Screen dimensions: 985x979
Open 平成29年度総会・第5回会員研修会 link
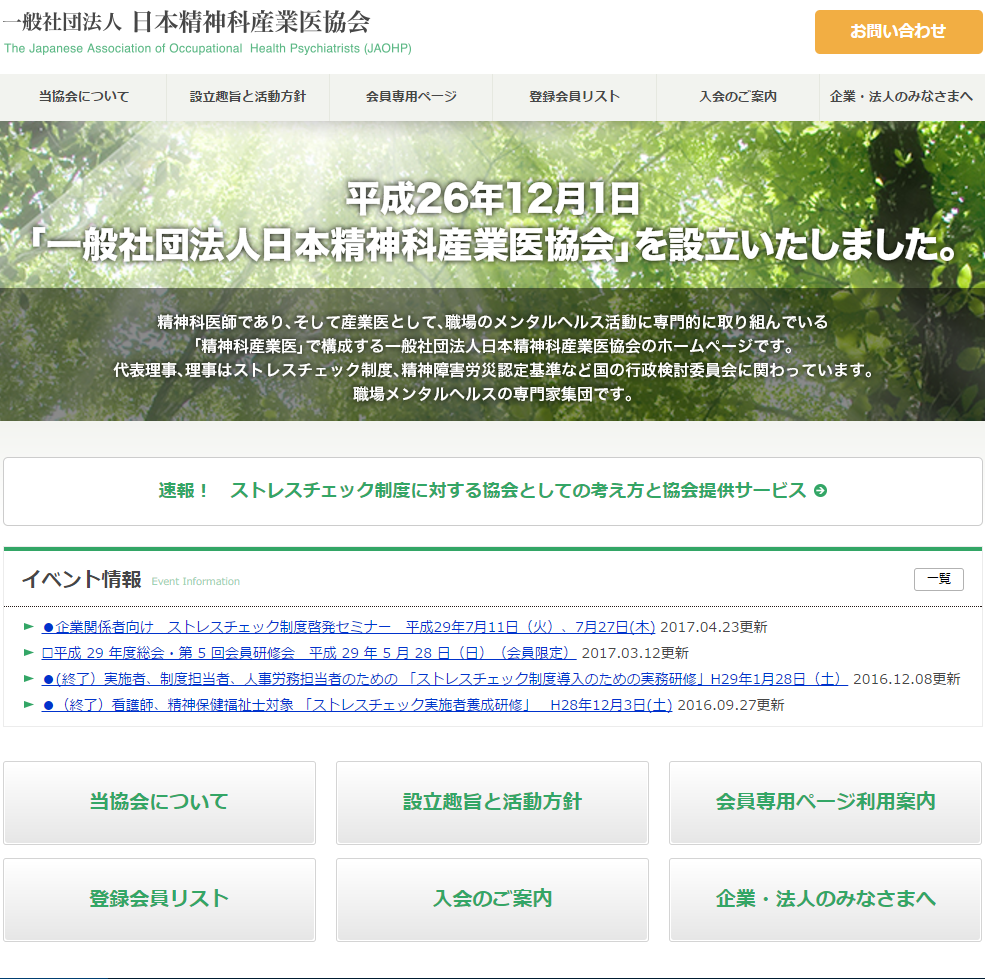click(x=308, y=653)
